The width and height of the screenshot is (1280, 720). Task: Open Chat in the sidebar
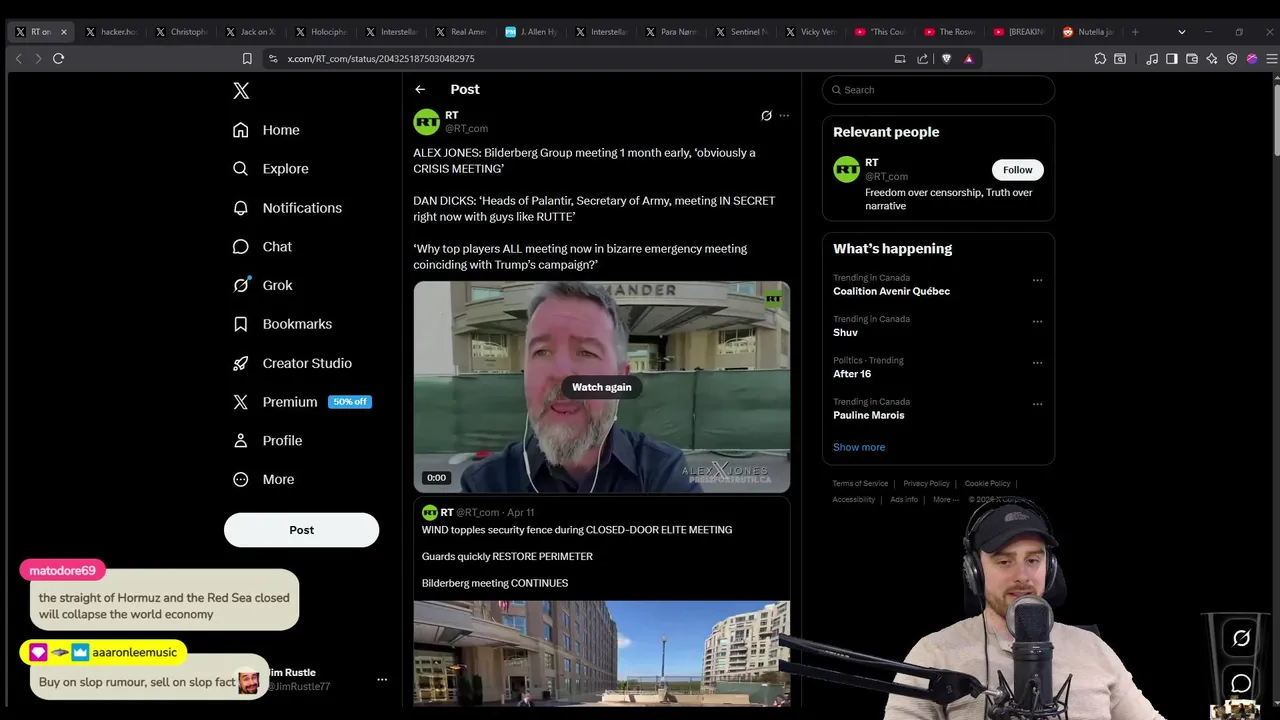pos(262,247)
